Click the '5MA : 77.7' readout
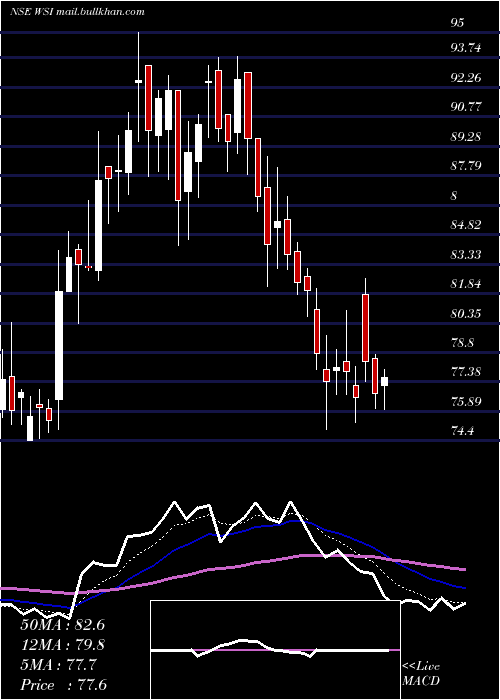 tap(58, 665)
